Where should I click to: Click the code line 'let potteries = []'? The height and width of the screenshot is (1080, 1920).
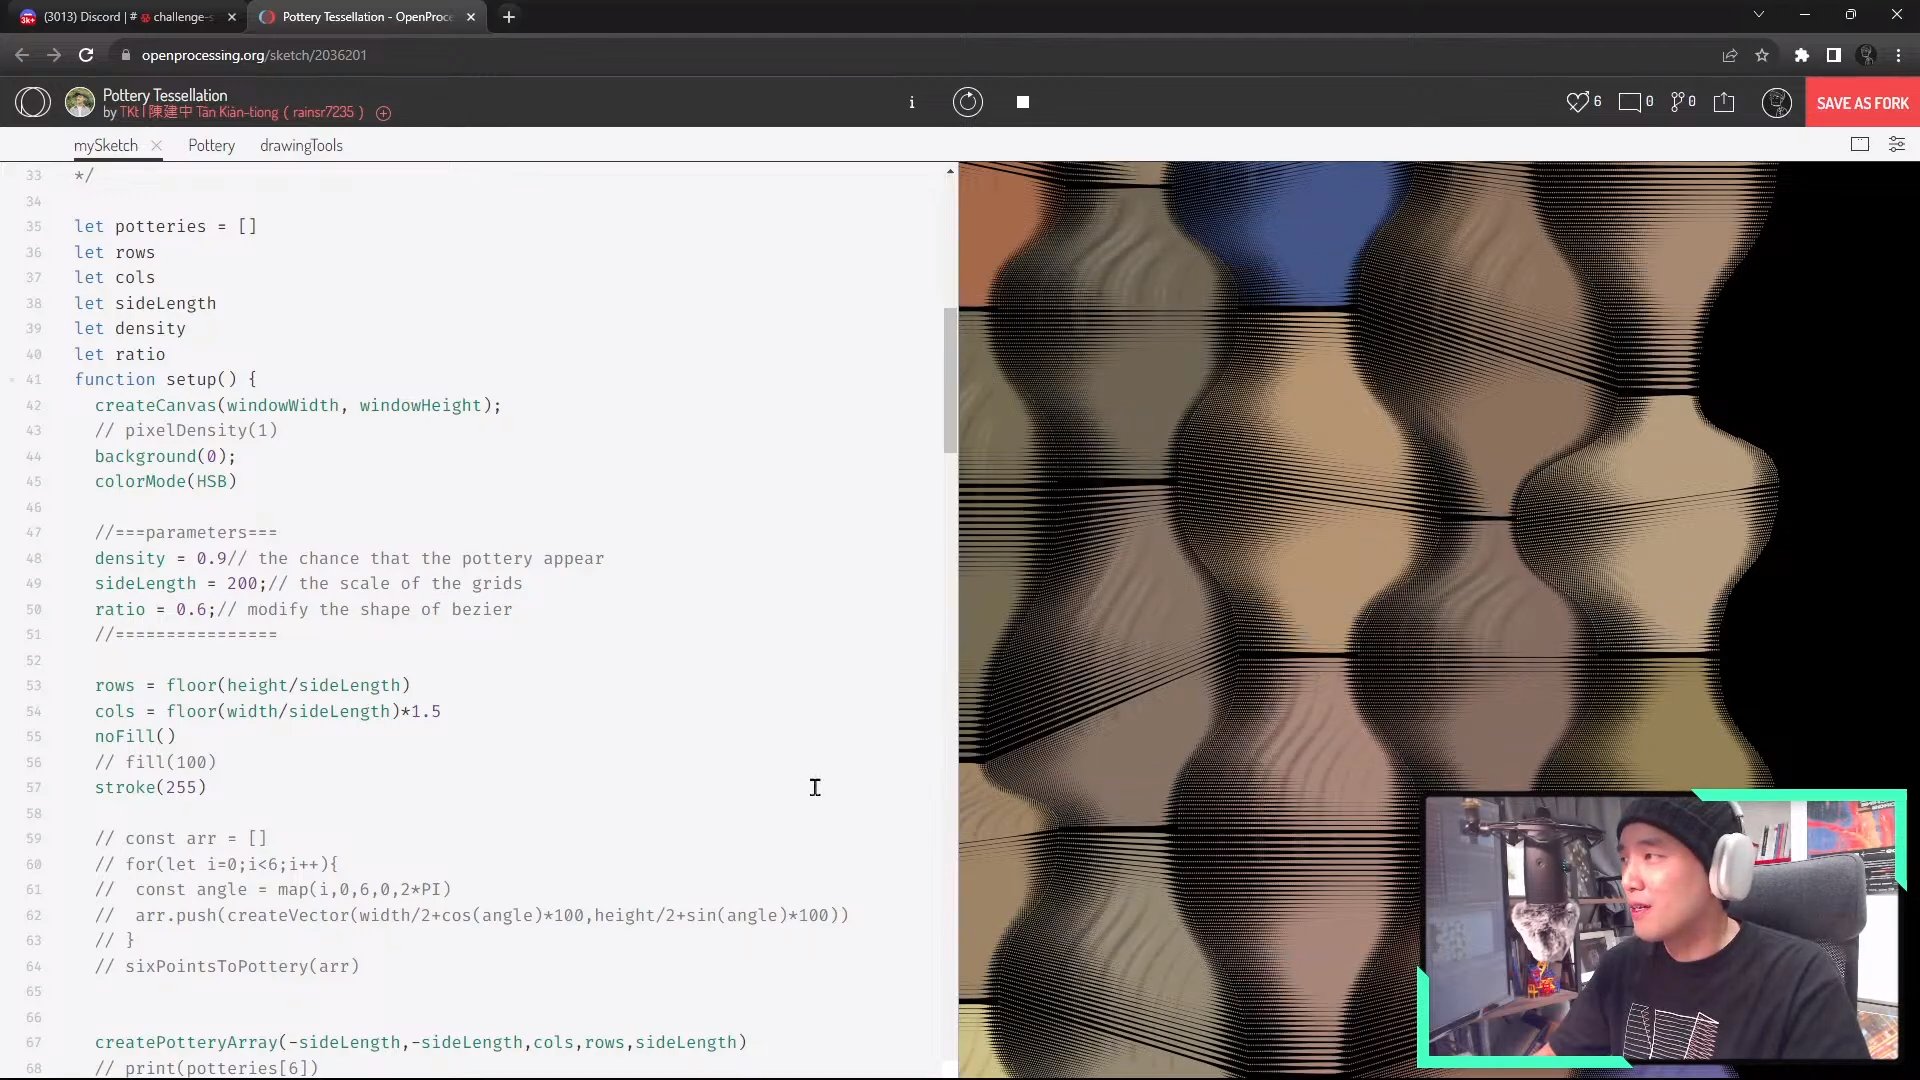click(x=166, y=227)
